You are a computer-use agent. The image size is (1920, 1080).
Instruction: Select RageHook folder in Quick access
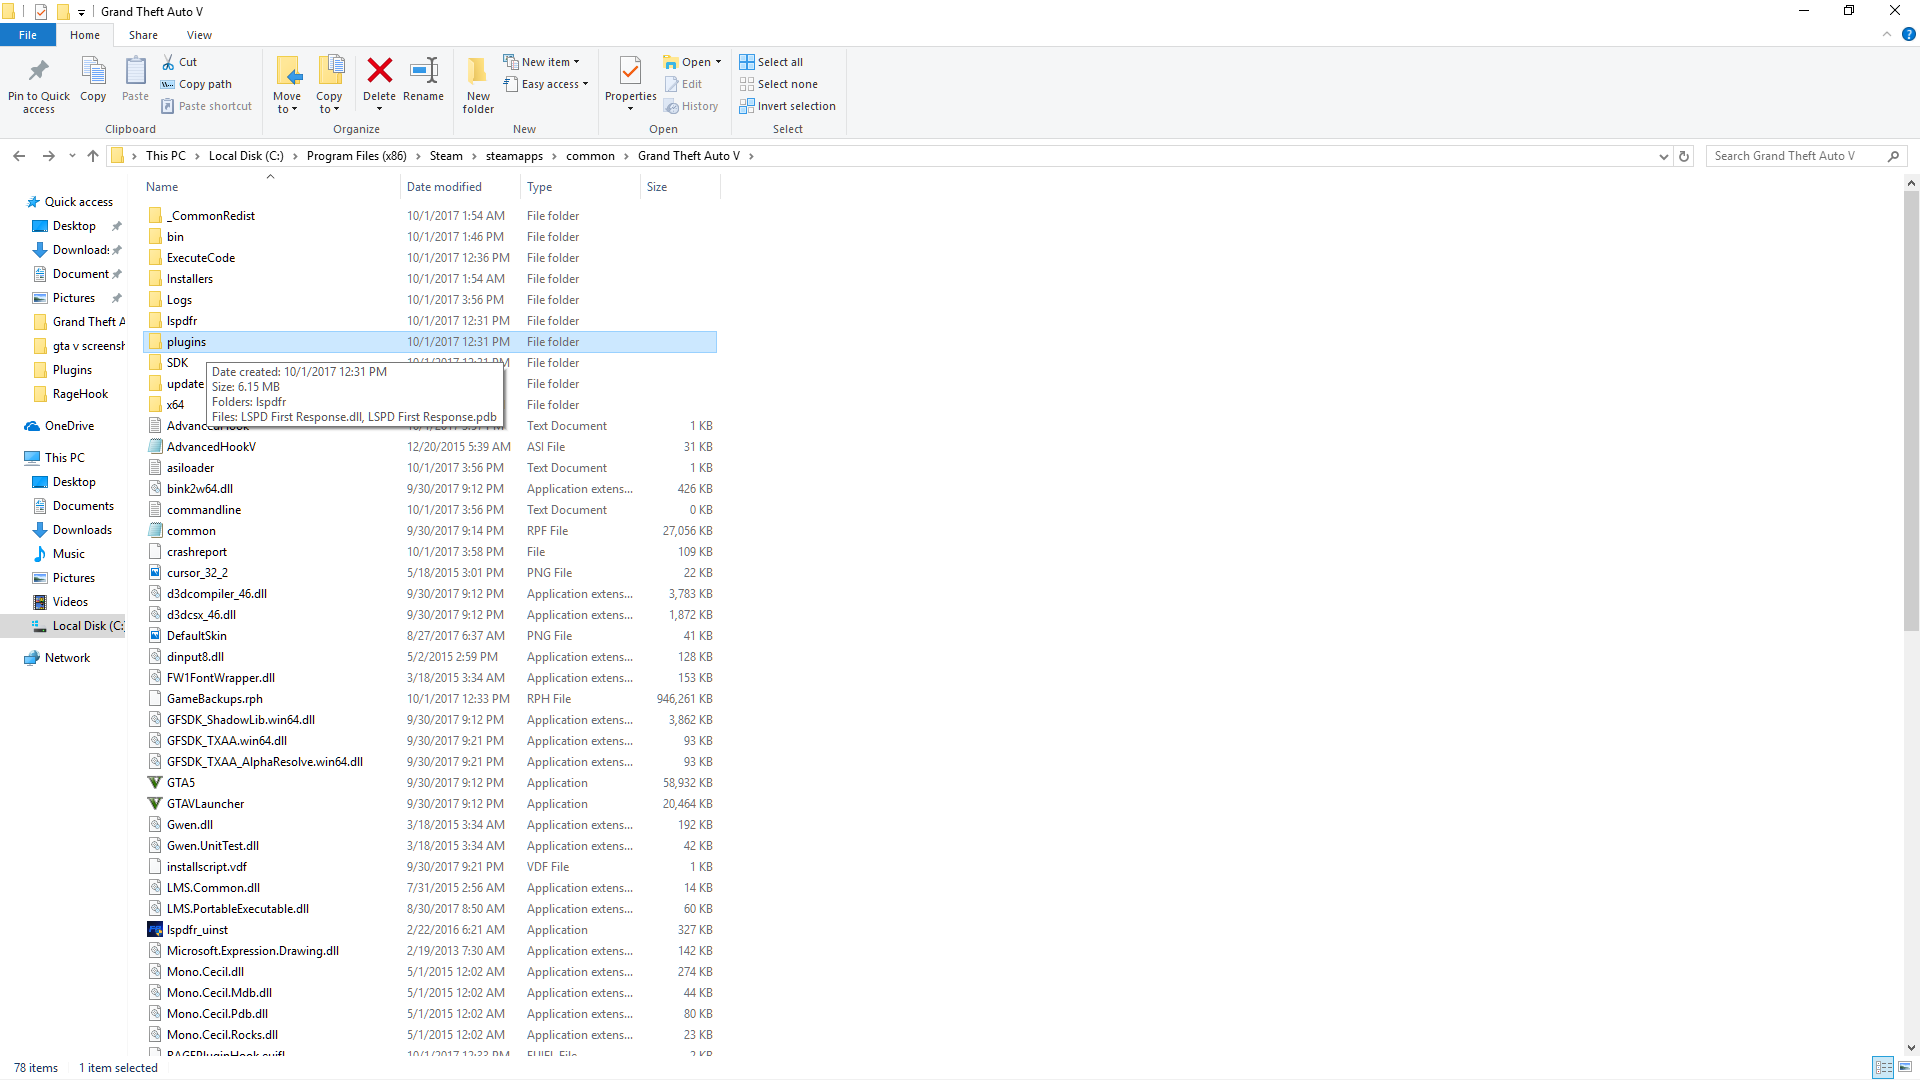point(80,394)
